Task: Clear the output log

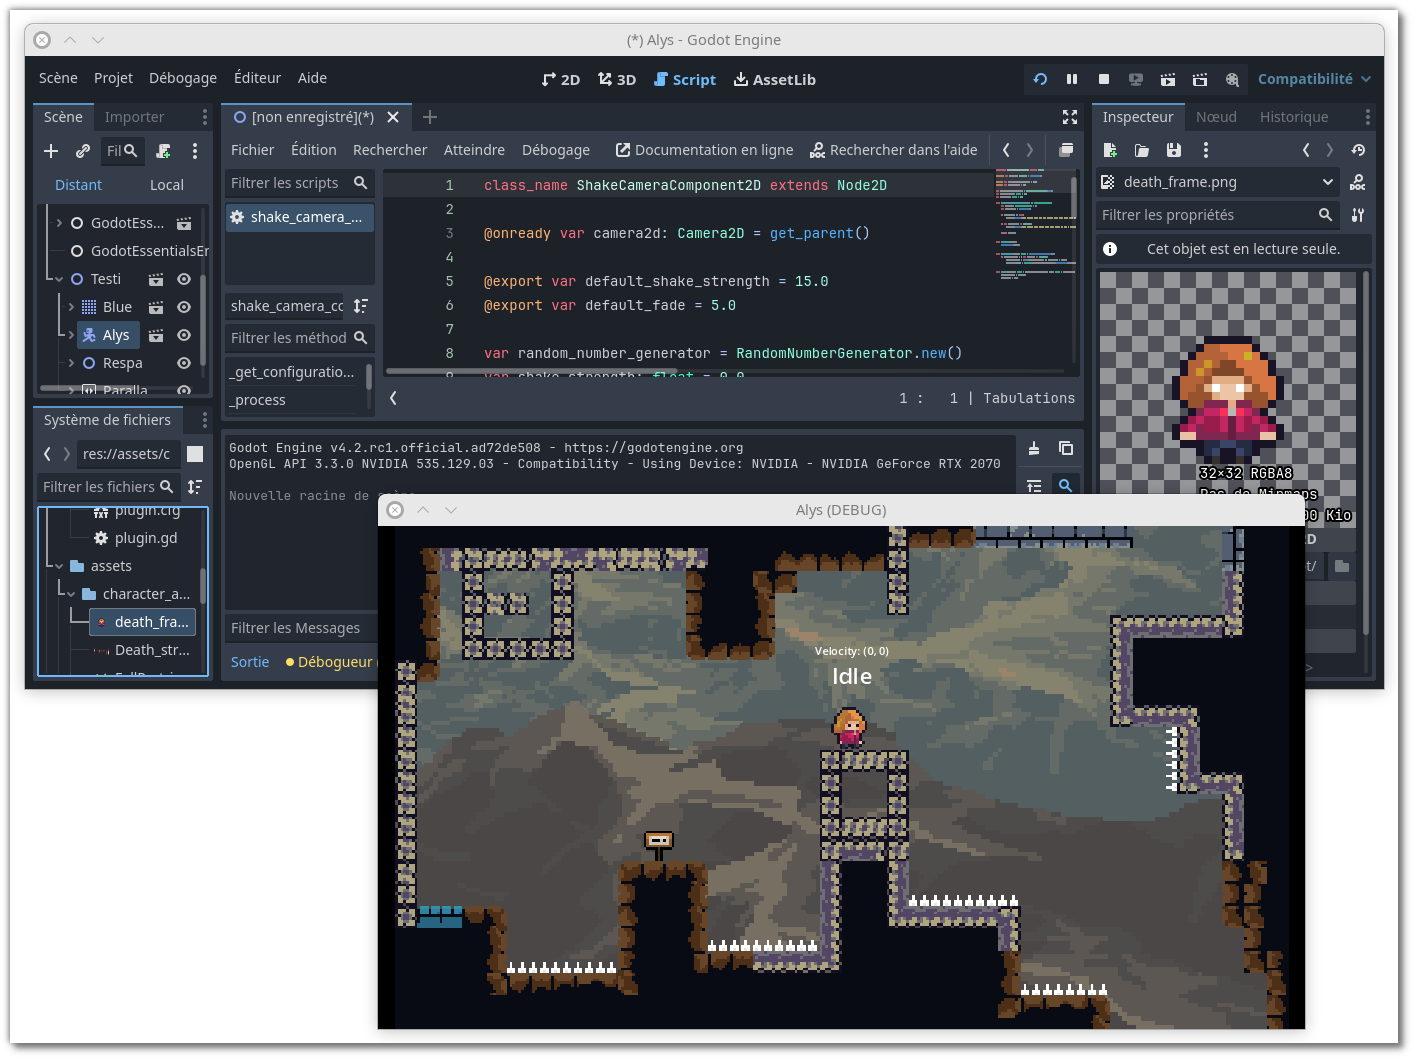Action: (x=1034, y=448)
